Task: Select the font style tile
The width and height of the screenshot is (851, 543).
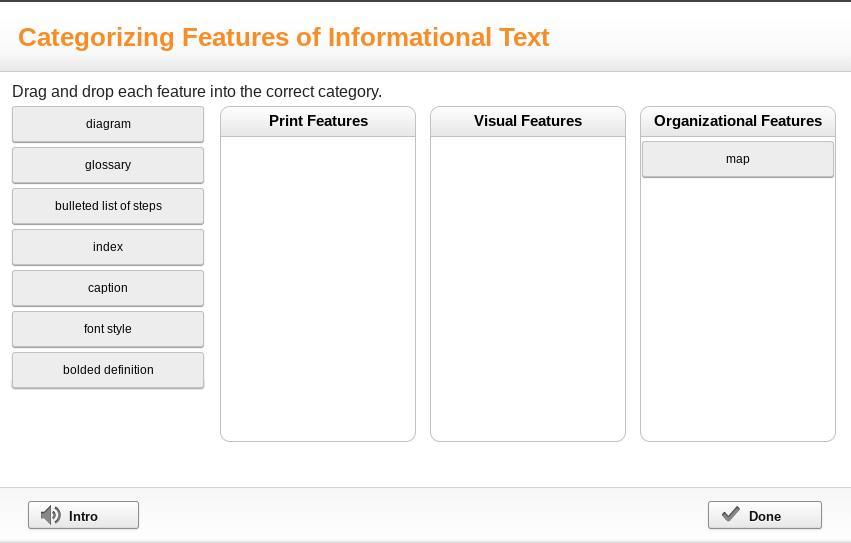Action: point(108,329)
